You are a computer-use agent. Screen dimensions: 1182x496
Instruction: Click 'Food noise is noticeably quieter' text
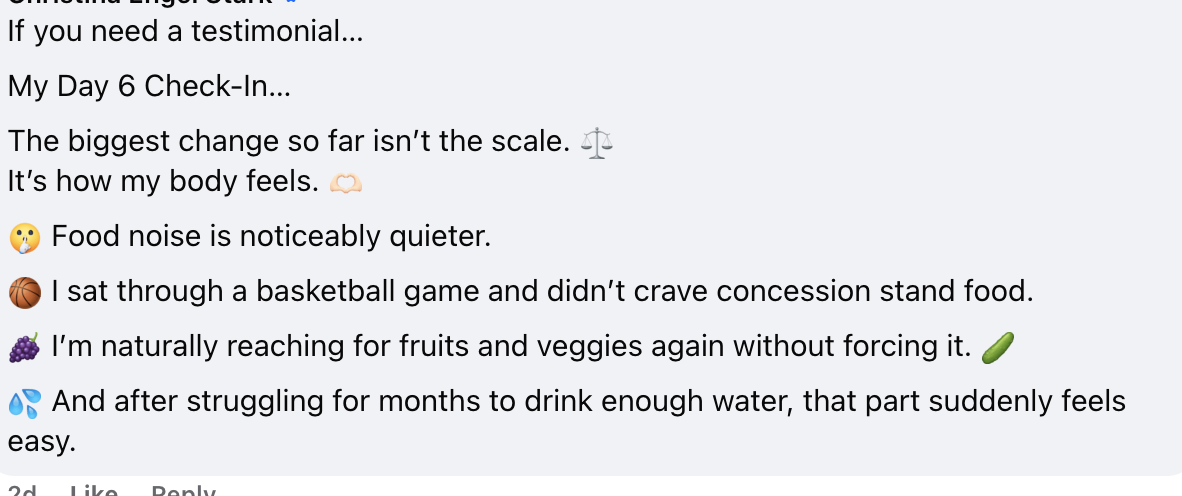271,237
